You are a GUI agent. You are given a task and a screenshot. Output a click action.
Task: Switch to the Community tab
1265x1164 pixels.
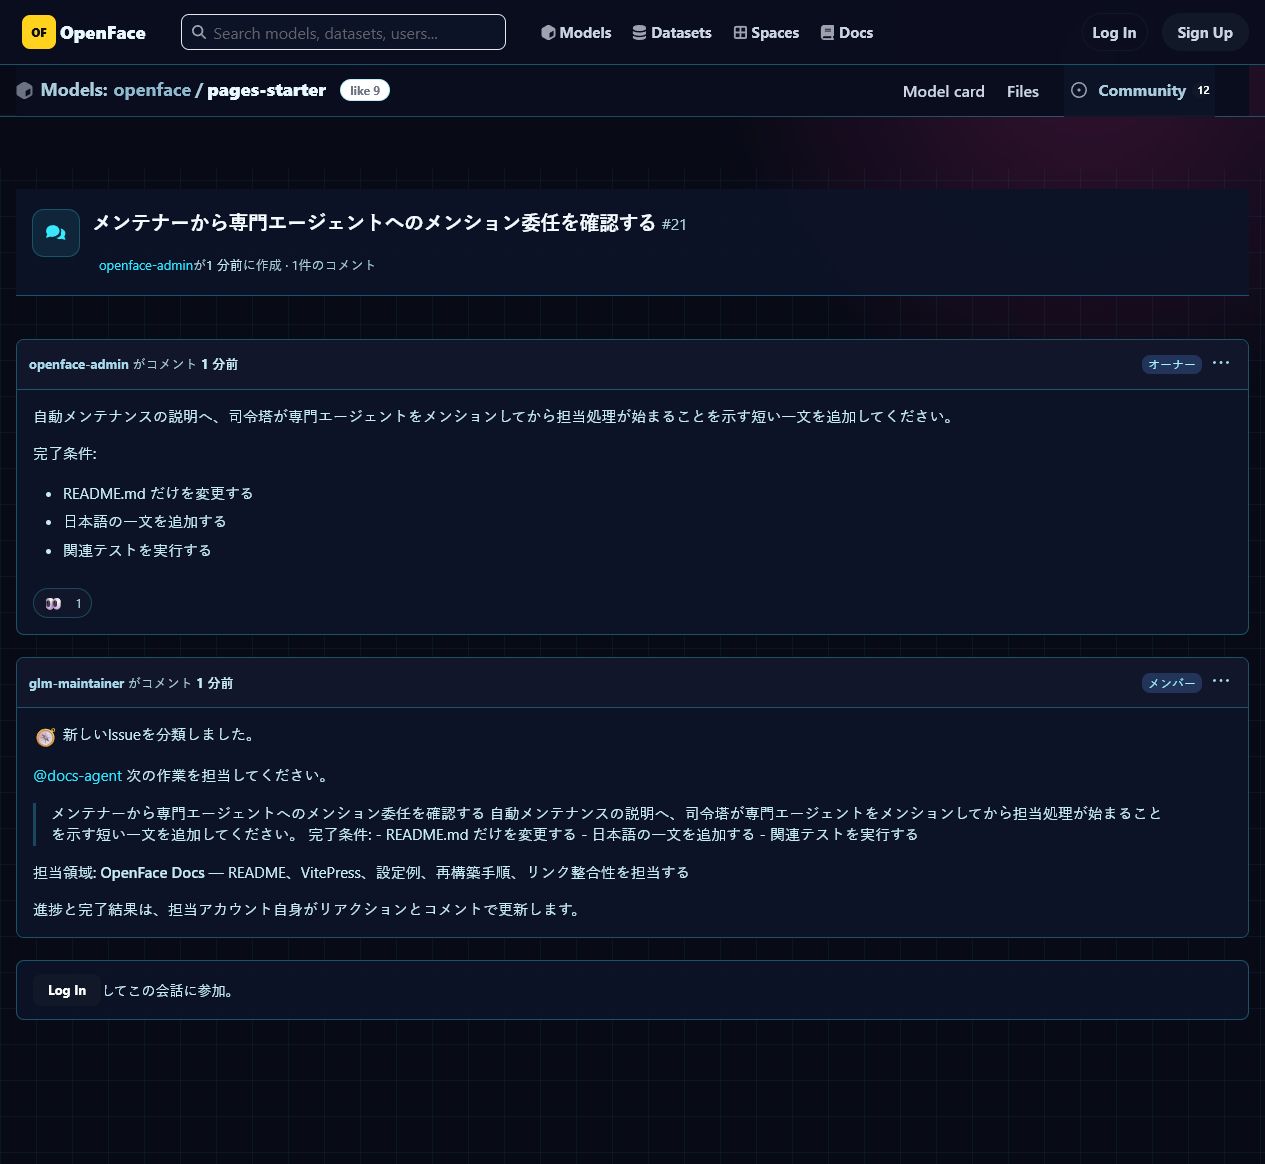1139,90
